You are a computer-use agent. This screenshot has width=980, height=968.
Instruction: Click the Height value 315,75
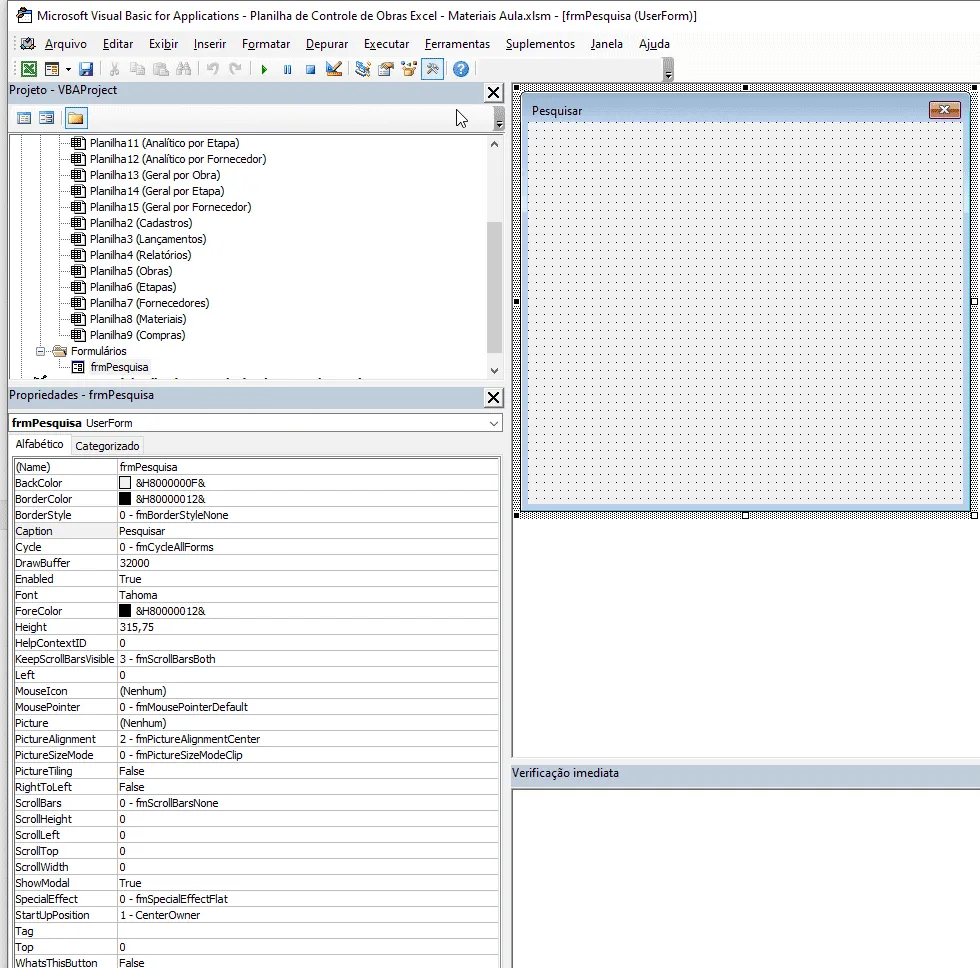308,627
